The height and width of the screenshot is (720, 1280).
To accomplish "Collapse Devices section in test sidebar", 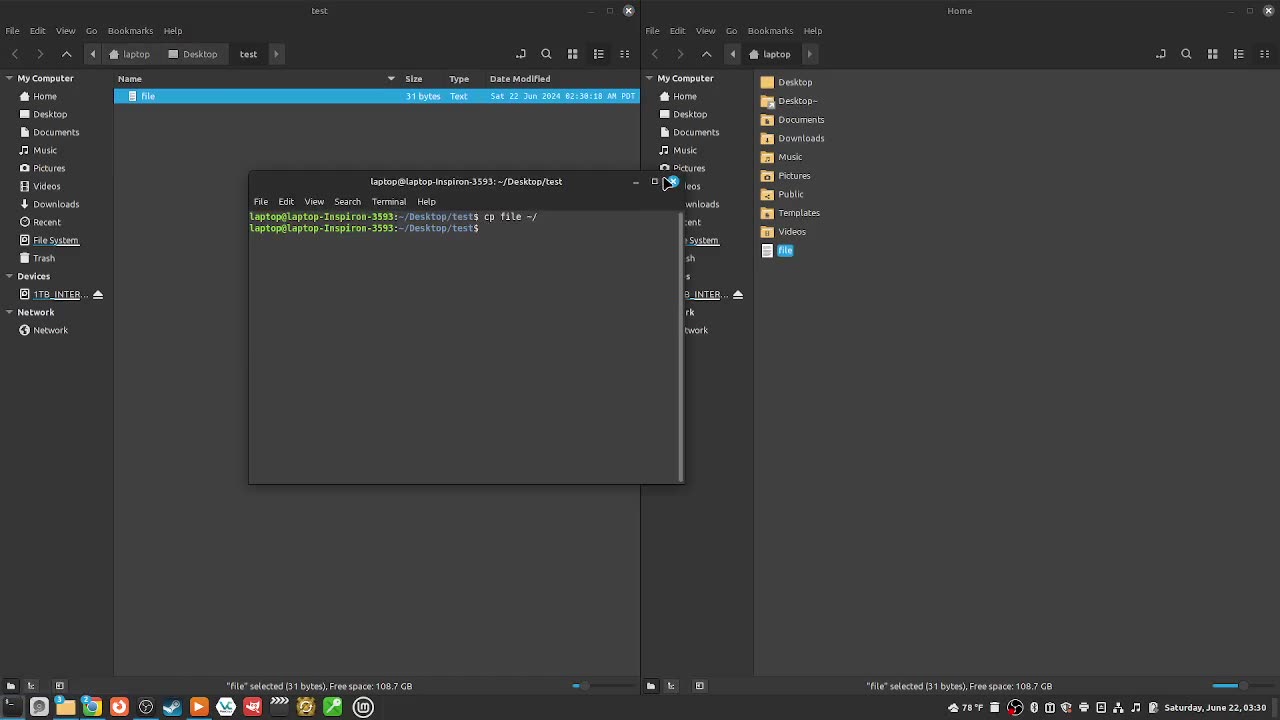I will [x=9, y=276].
